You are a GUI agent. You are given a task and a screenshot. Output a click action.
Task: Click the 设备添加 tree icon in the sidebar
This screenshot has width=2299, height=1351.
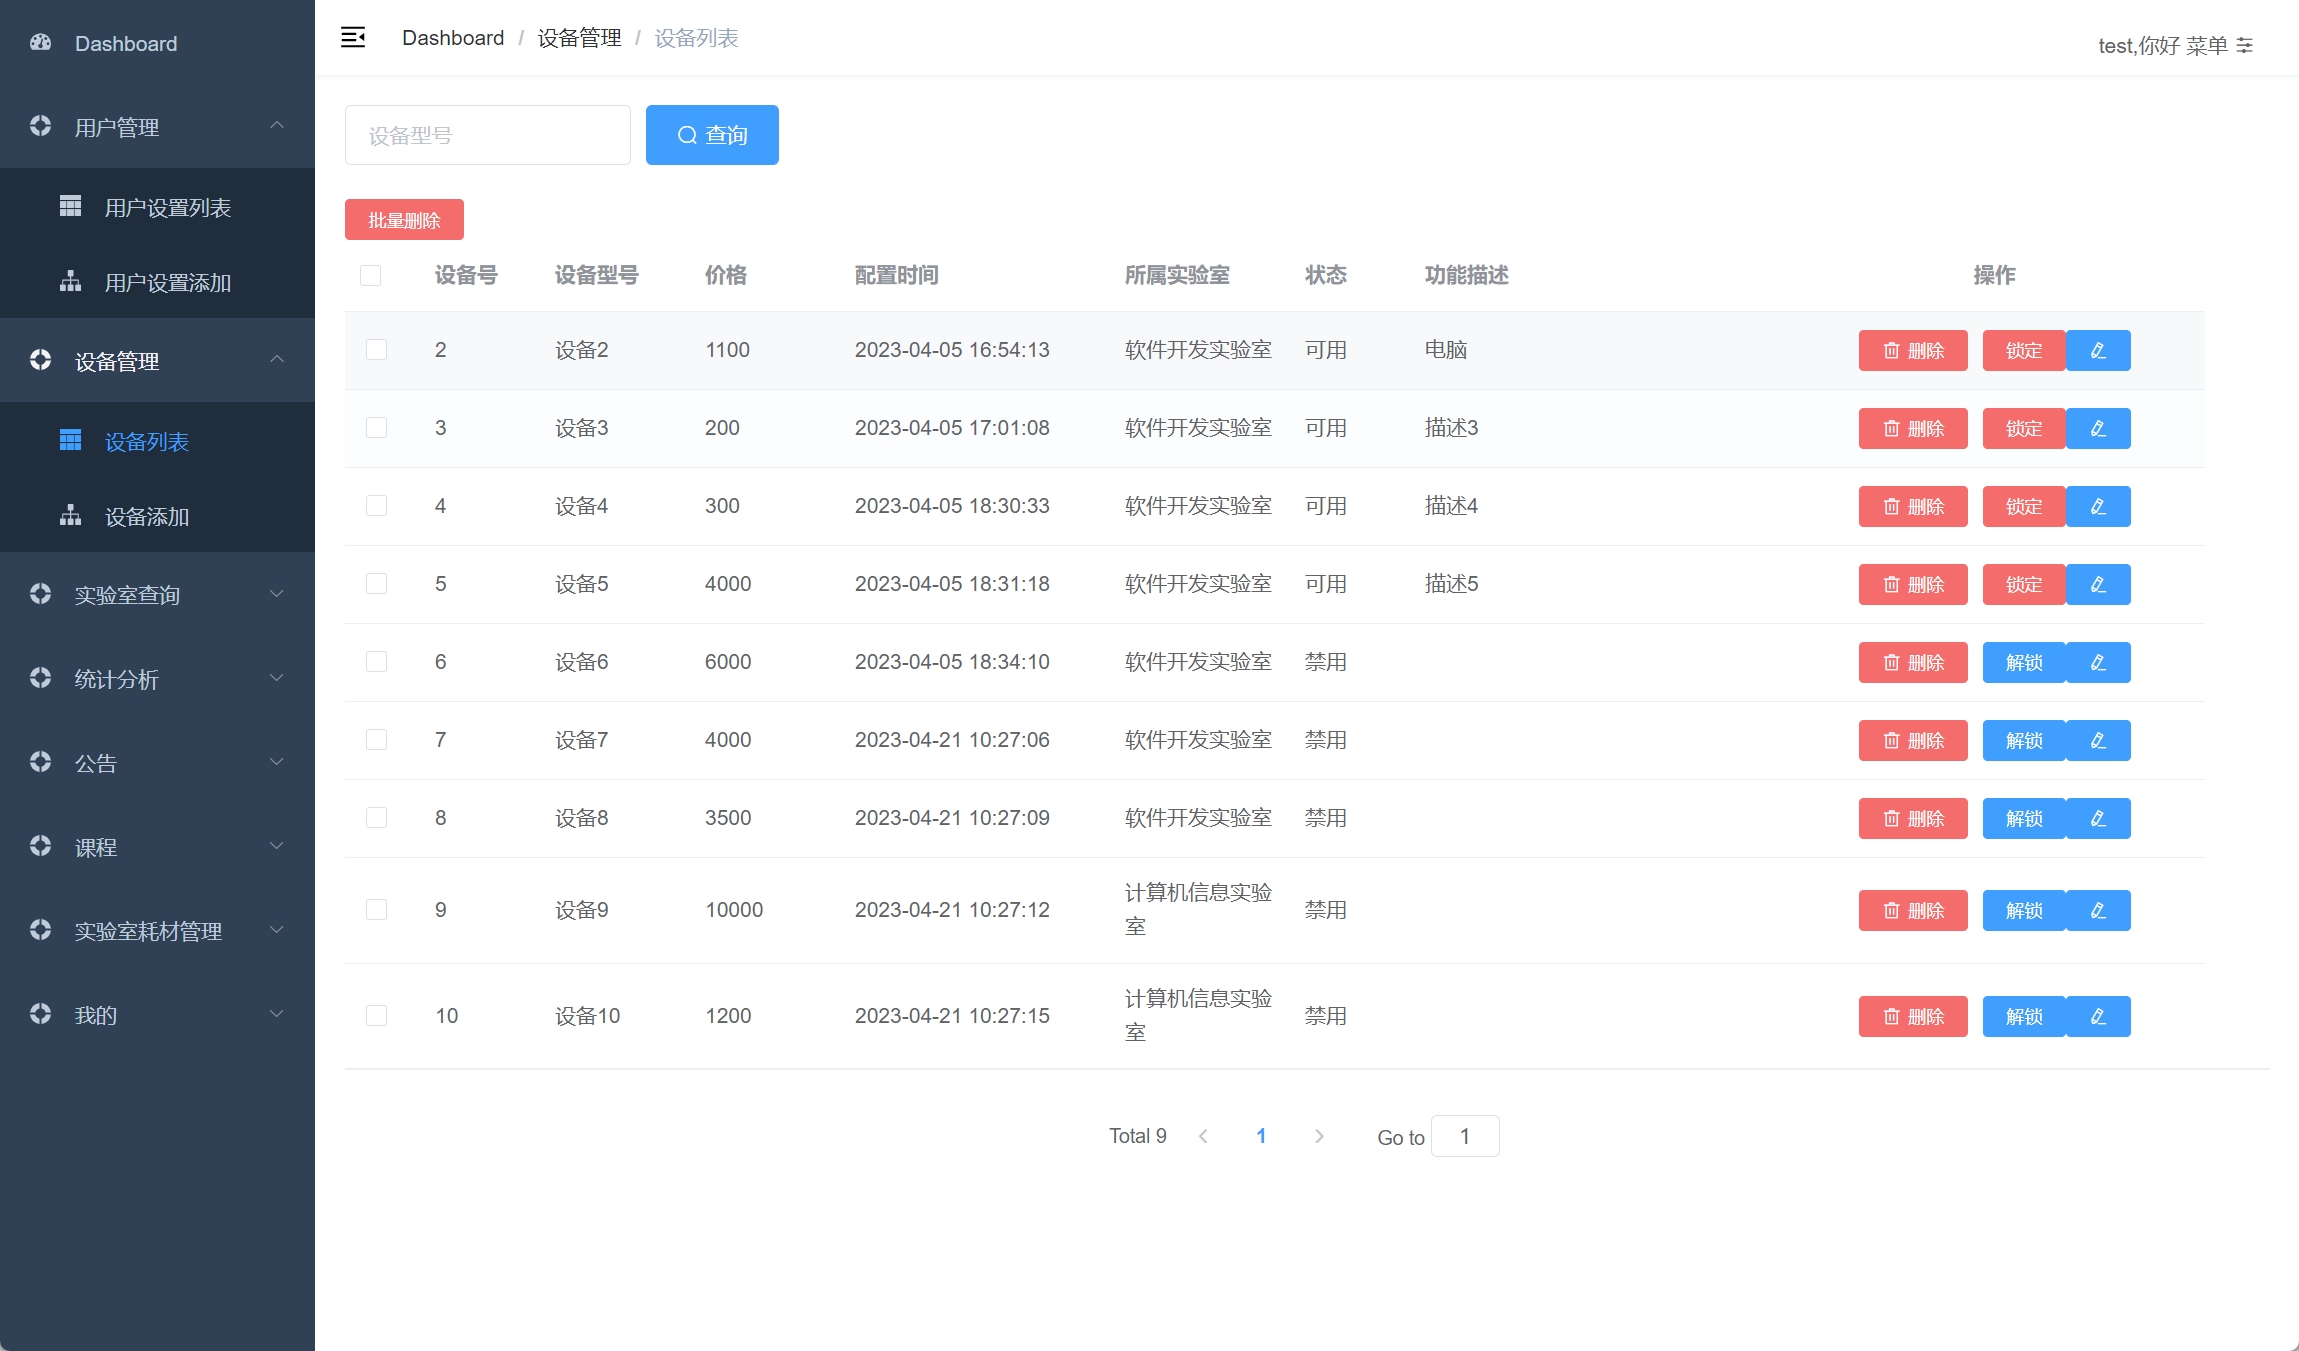point(70,516)
